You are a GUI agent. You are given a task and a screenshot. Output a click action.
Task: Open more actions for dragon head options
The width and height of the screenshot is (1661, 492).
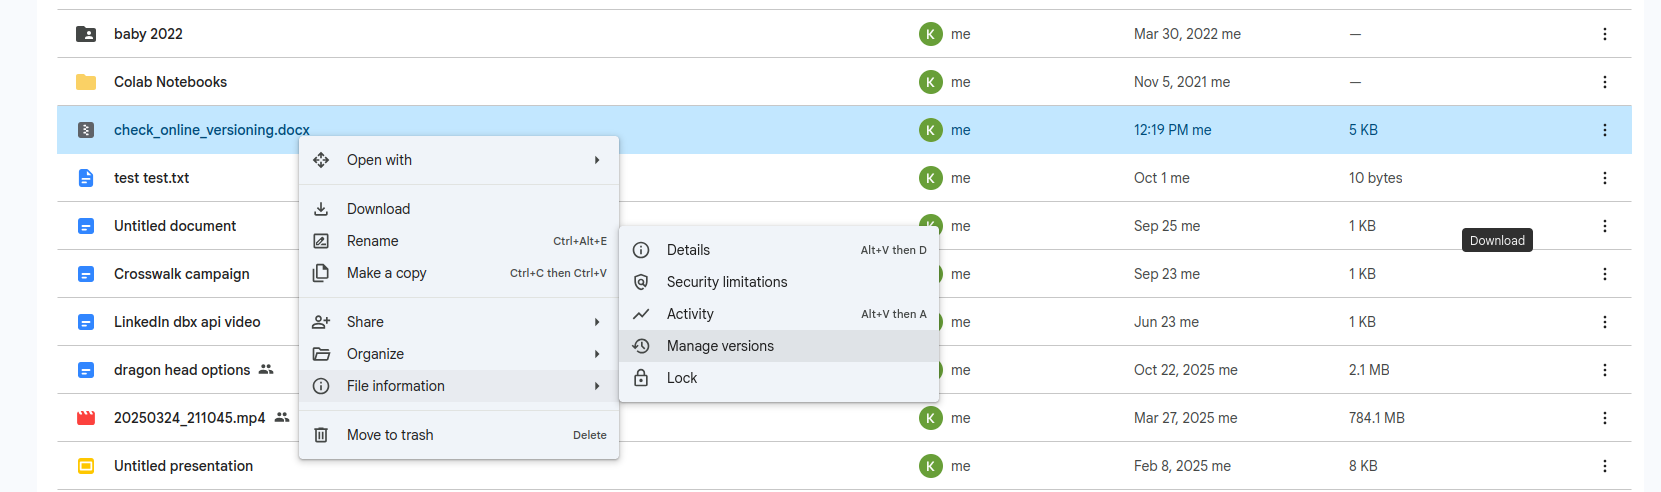[x=1605, y=370]
